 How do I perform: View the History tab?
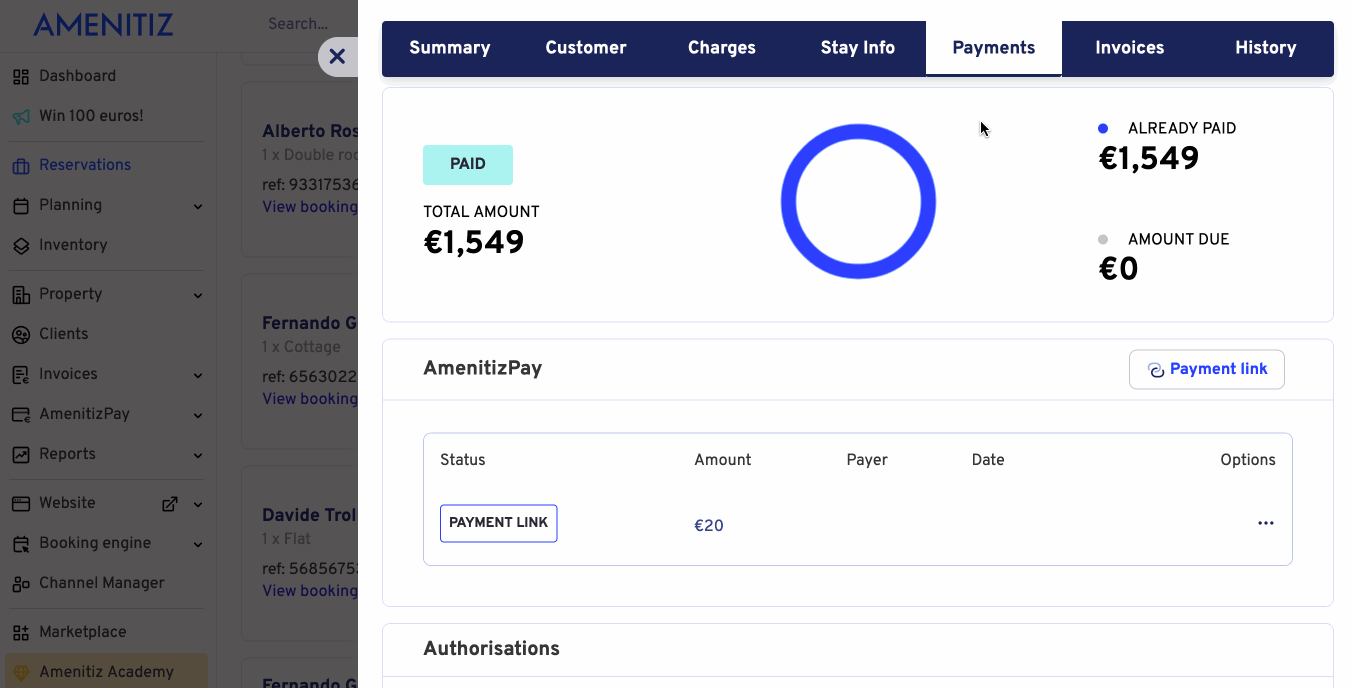(1266, 48)
